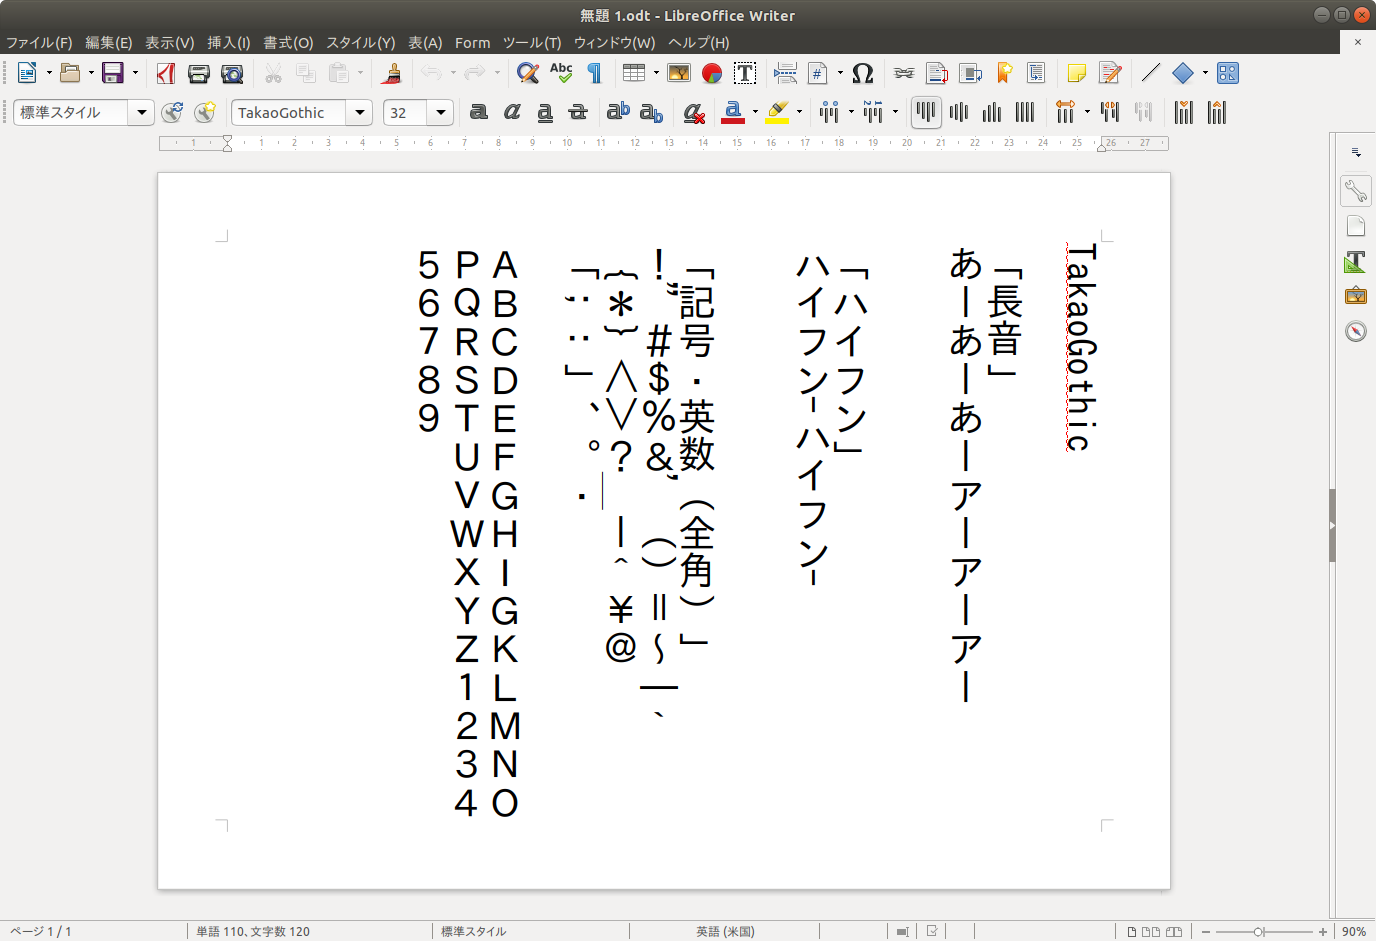Open the sidebar Navigator (compass icon)

coord(1356,331)
